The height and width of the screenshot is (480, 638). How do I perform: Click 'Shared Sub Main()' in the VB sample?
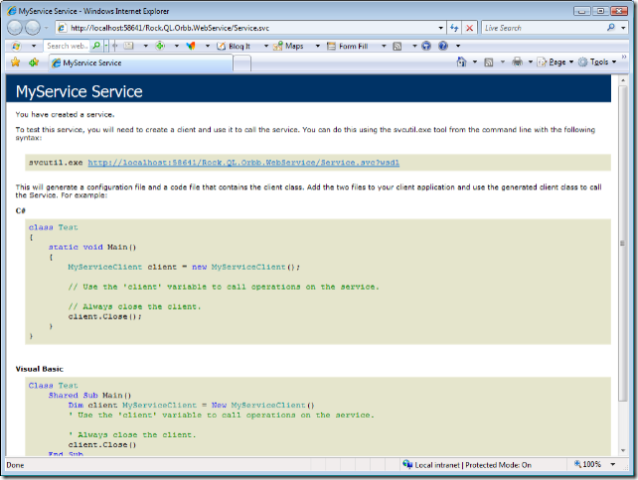(x=90, y=395)
